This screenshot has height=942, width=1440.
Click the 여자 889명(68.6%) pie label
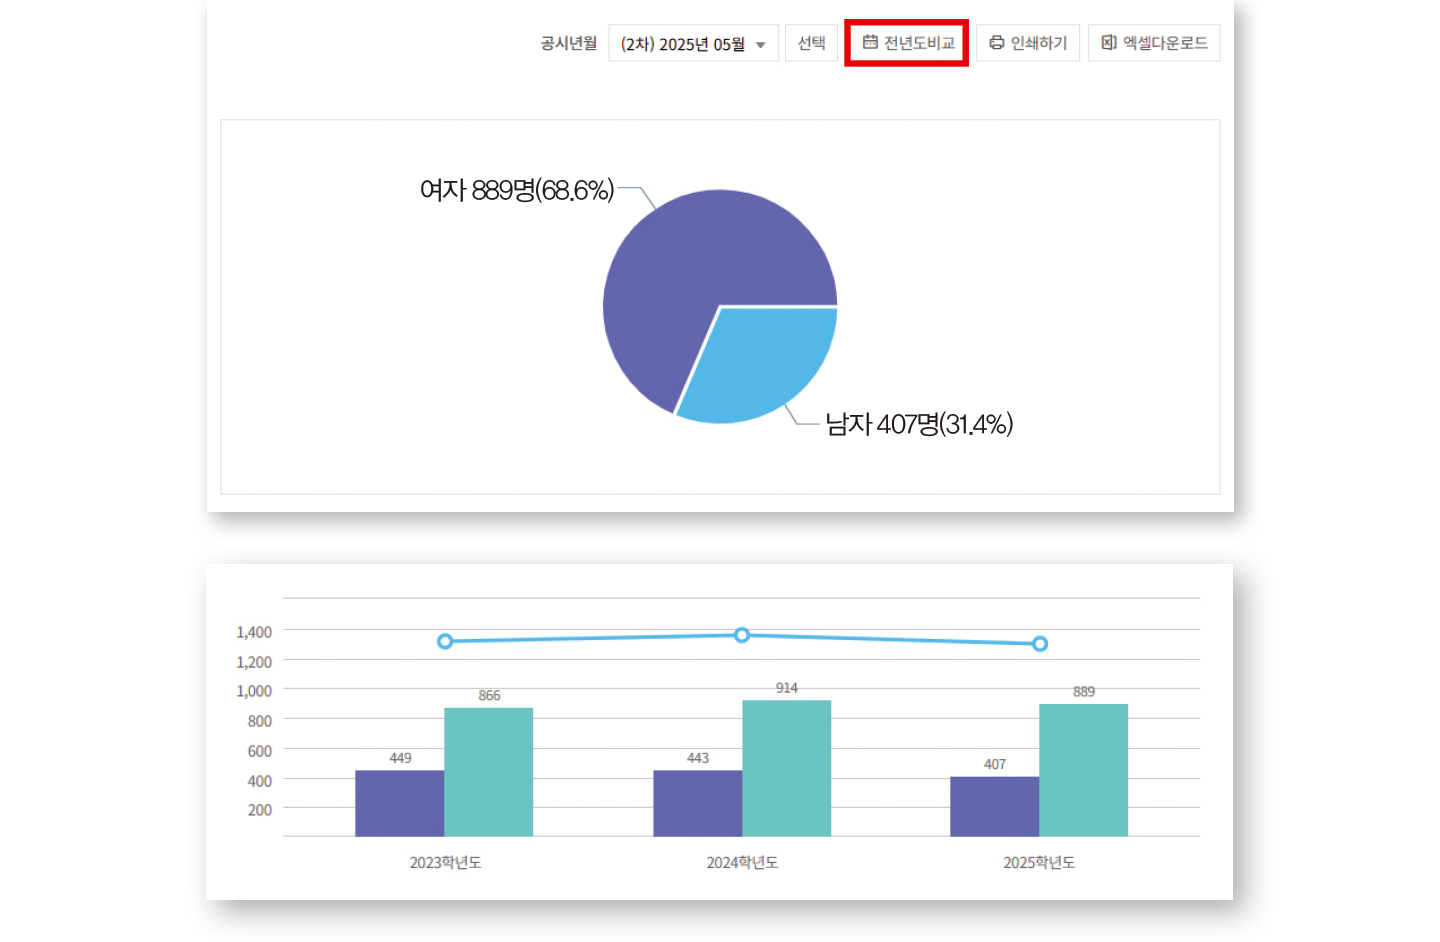pos(516,190)
